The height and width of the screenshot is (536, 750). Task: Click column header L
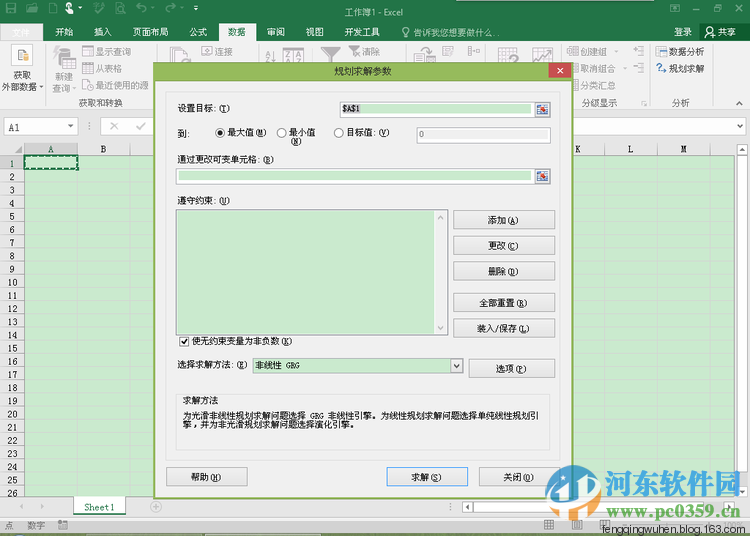click(630, 149)
